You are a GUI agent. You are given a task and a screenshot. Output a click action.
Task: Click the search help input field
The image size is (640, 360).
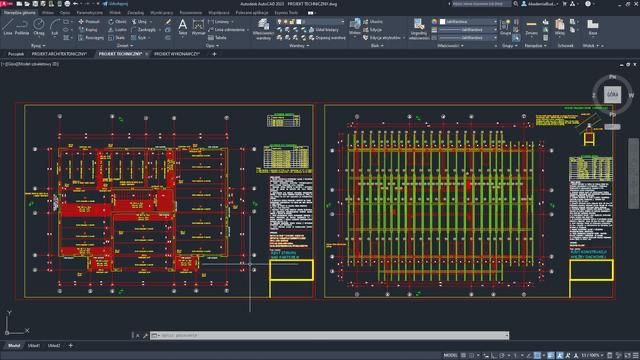point(482,4)
